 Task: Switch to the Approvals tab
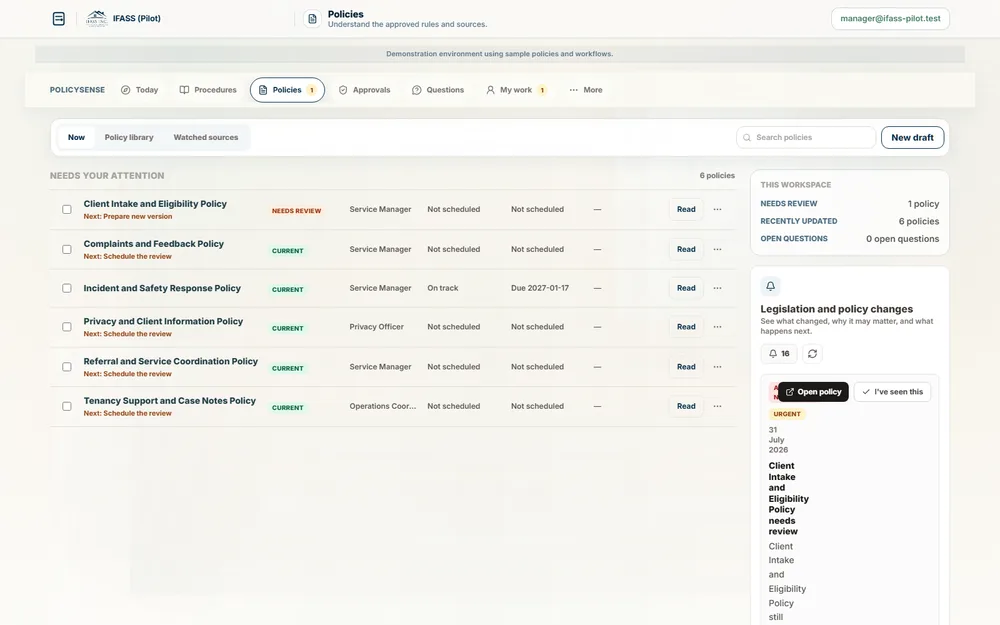364,90
